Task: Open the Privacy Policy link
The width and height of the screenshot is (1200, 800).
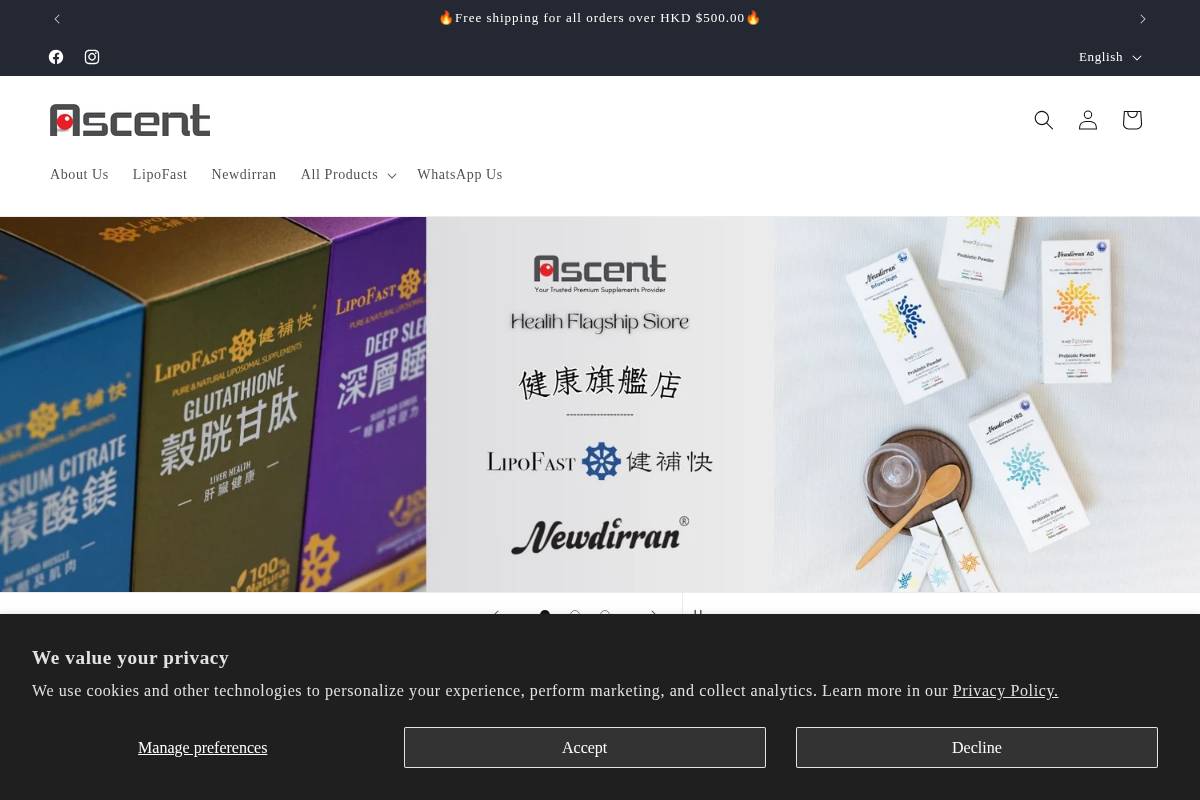Action: click(1005, 690)
